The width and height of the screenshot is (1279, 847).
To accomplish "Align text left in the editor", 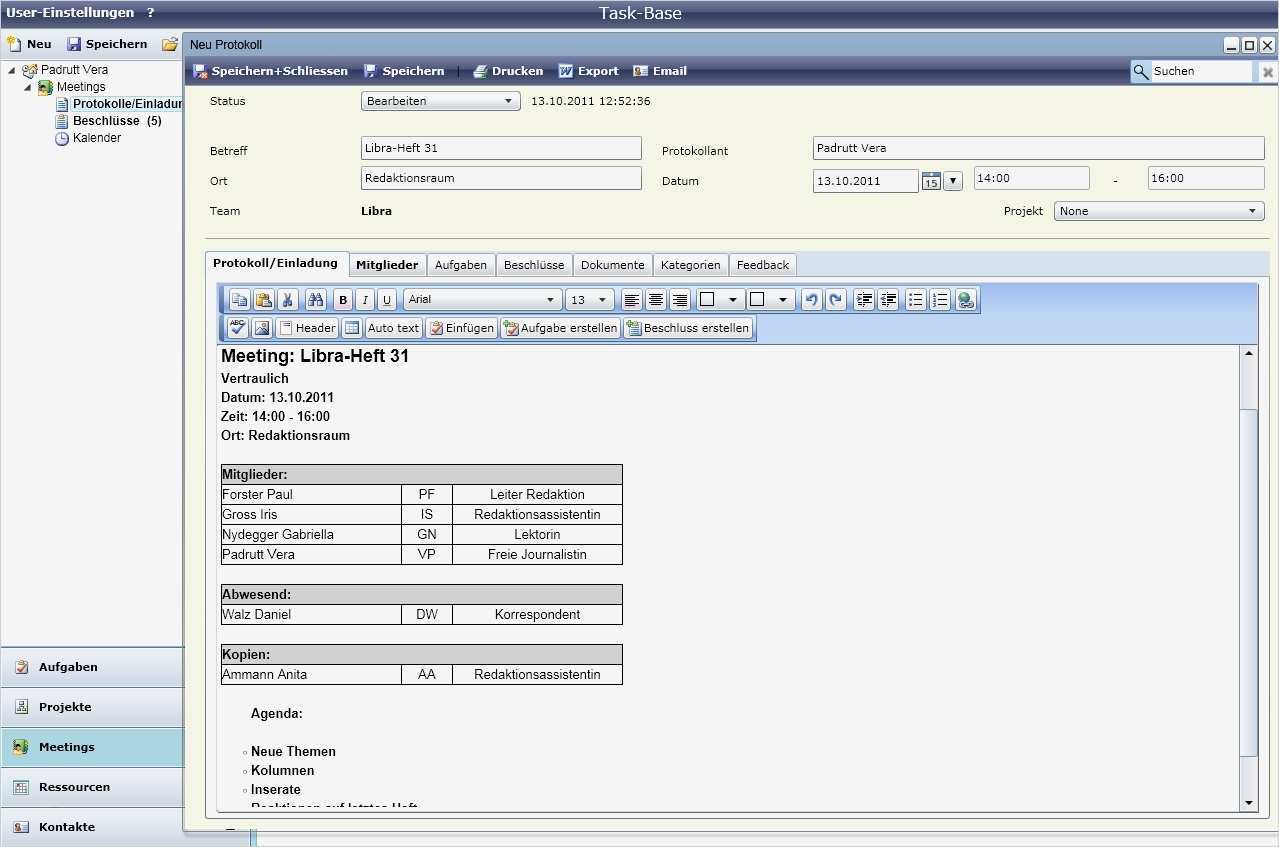I will pyautogui.click(x=631, y=300).
